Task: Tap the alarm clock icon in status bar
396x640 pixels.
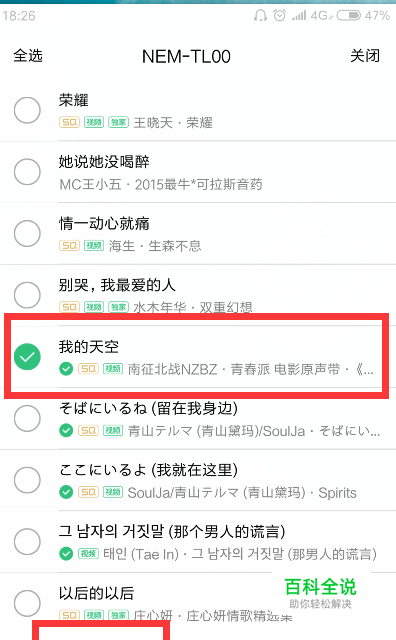Action: (x=280, y=16)
